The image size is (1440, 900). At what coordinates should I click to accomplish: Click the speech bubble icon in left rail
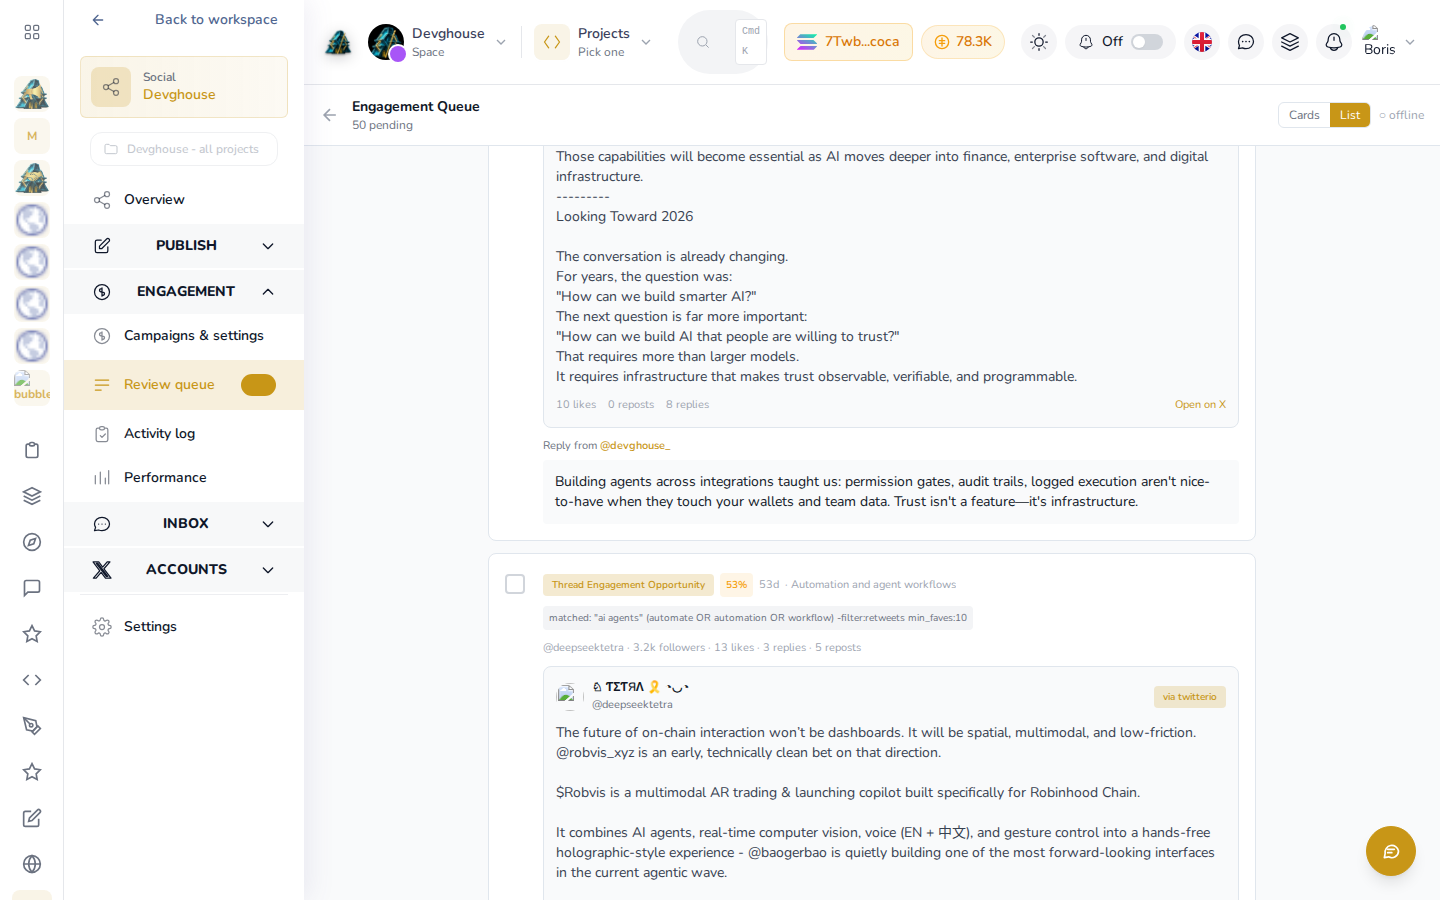tap(32, 588)
